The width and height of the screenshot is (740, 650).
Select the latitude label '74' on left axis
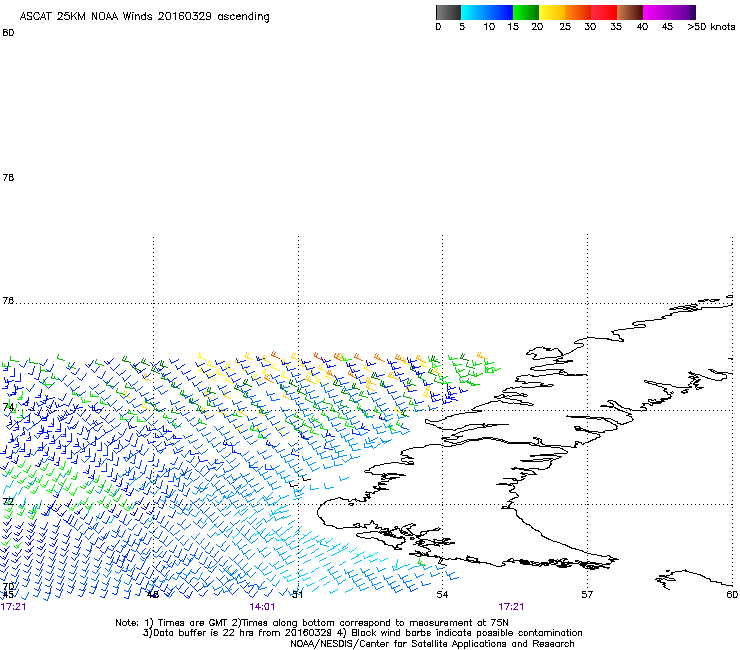[8, 407]
